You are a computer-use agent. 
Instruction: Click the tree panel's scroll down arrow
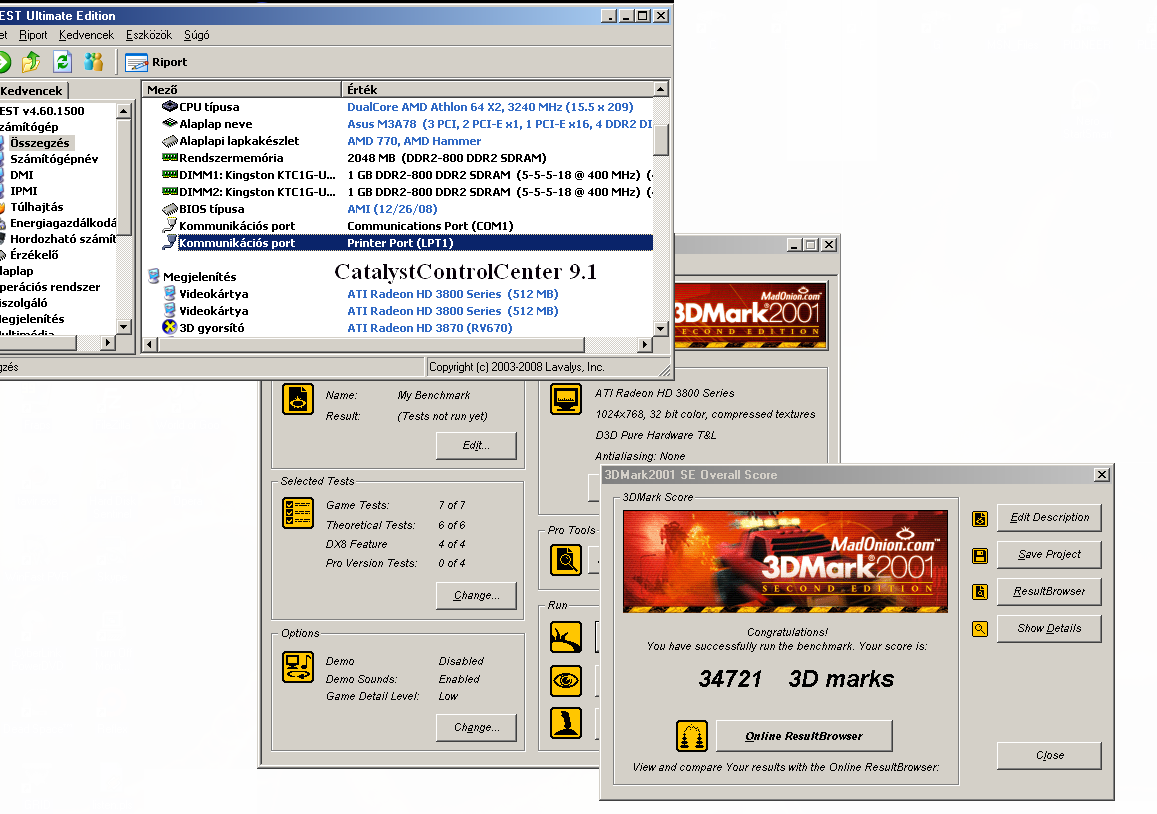point(124,325)
